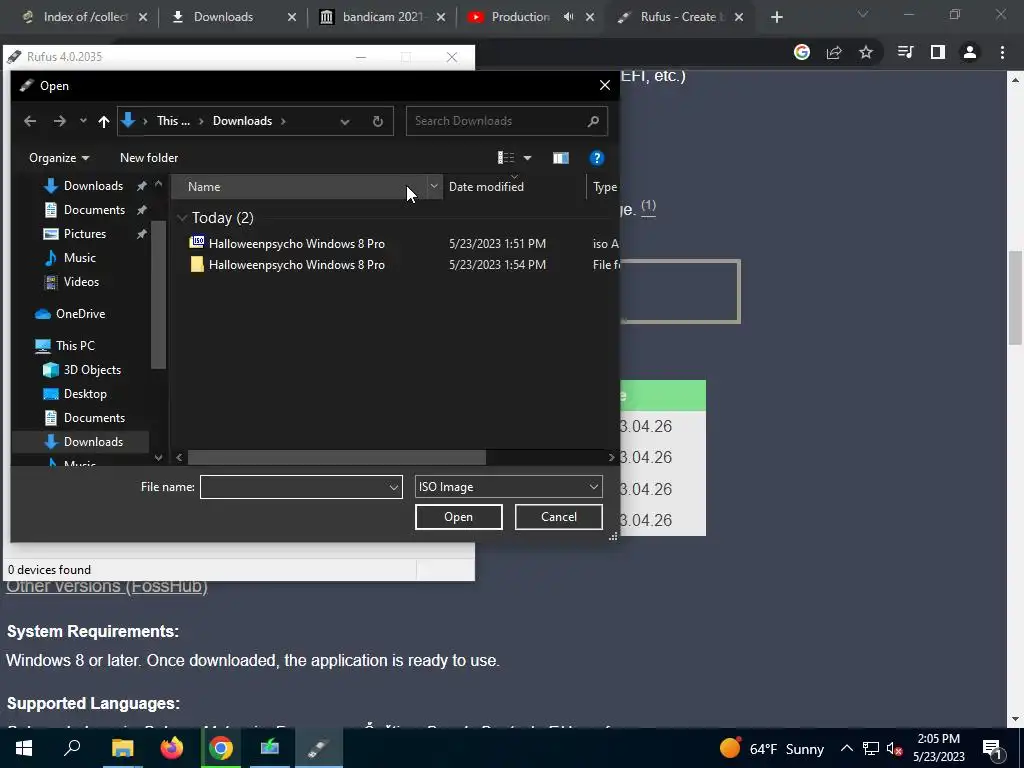
Task: Expand the address bar path history
Action: (x=345, y=121)
